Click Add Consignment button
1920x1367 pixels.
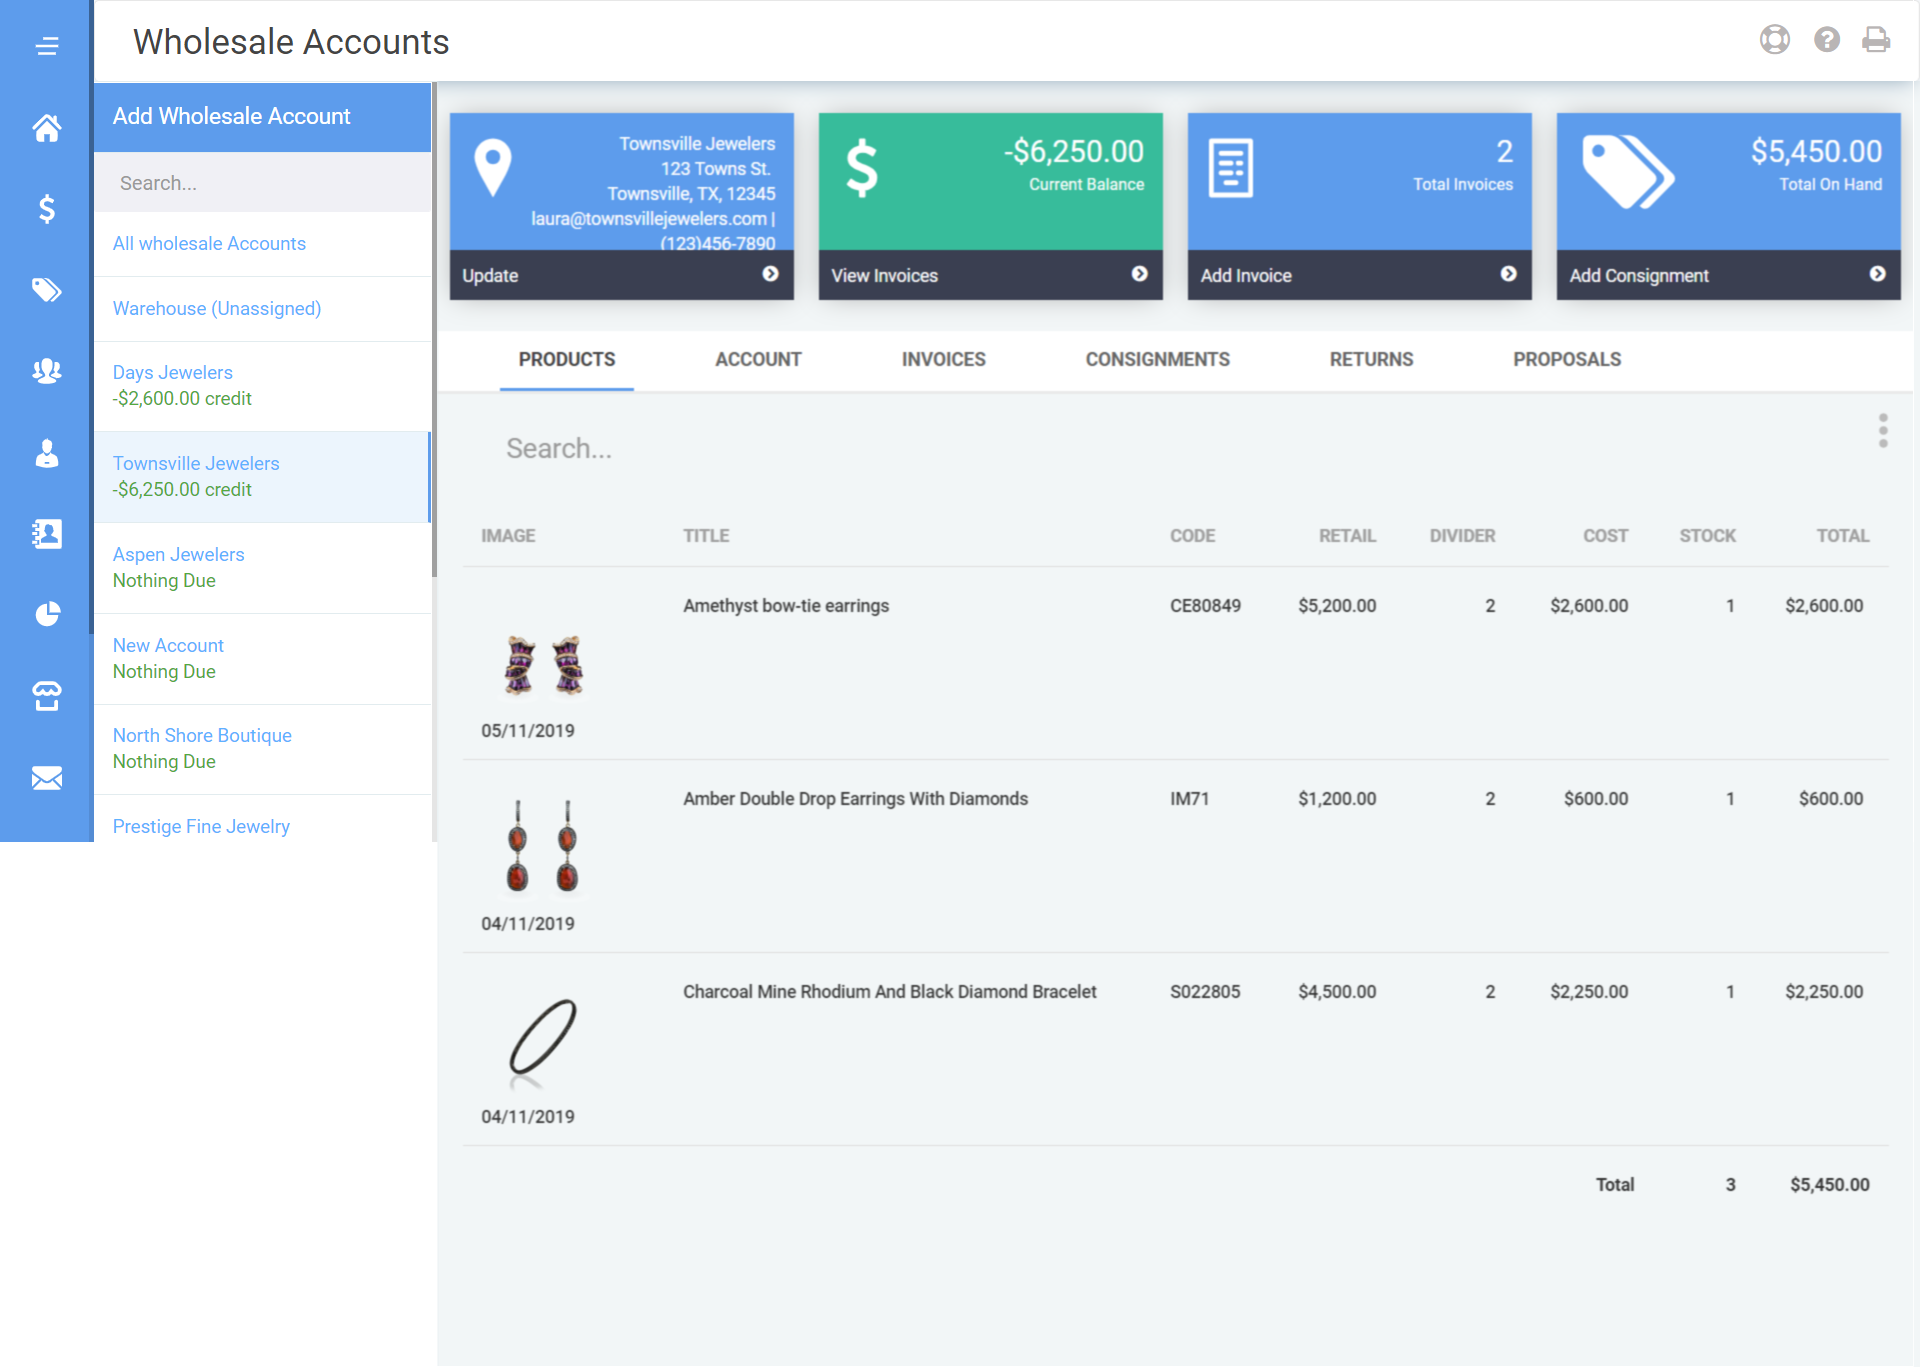(x=1728, y=275)
